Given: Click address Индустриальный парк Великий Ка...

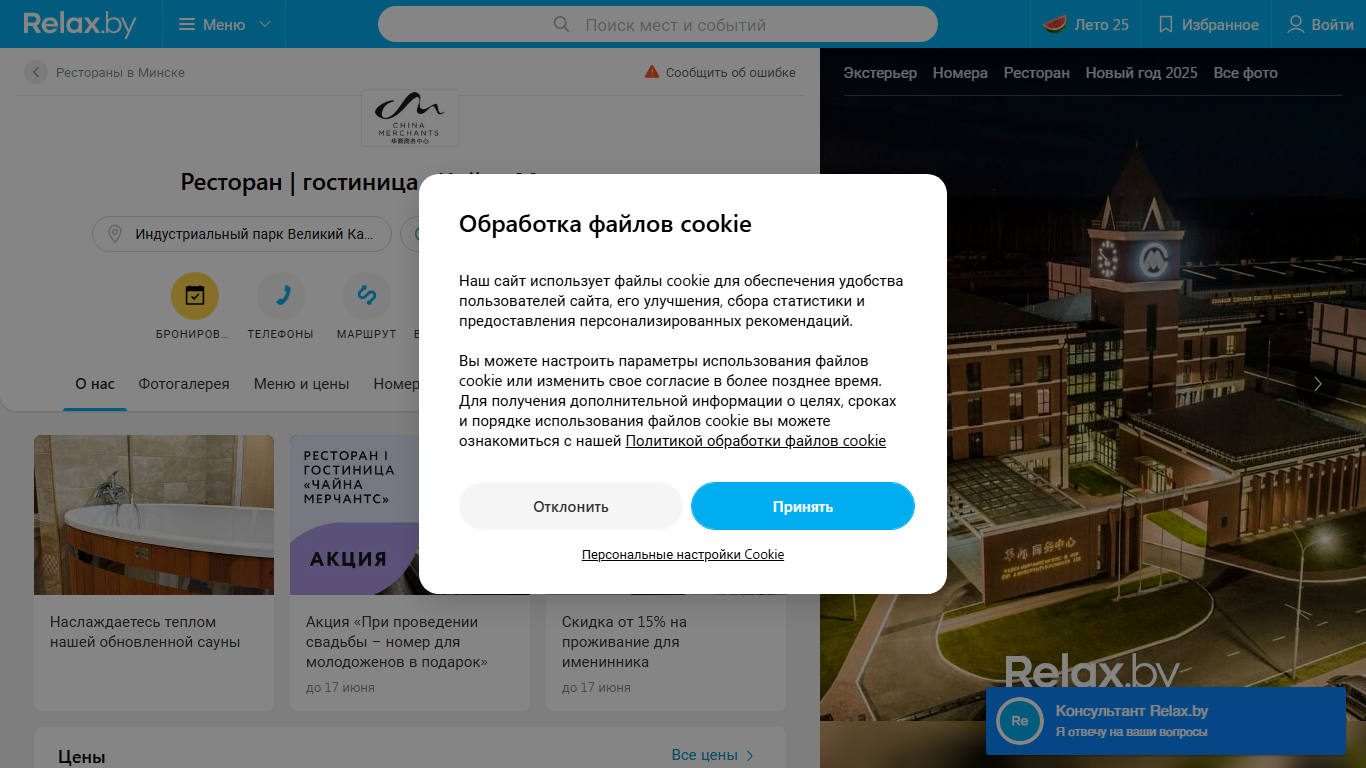Looking at the screenshot, I should pyautogui.click(x=242, y=234).
